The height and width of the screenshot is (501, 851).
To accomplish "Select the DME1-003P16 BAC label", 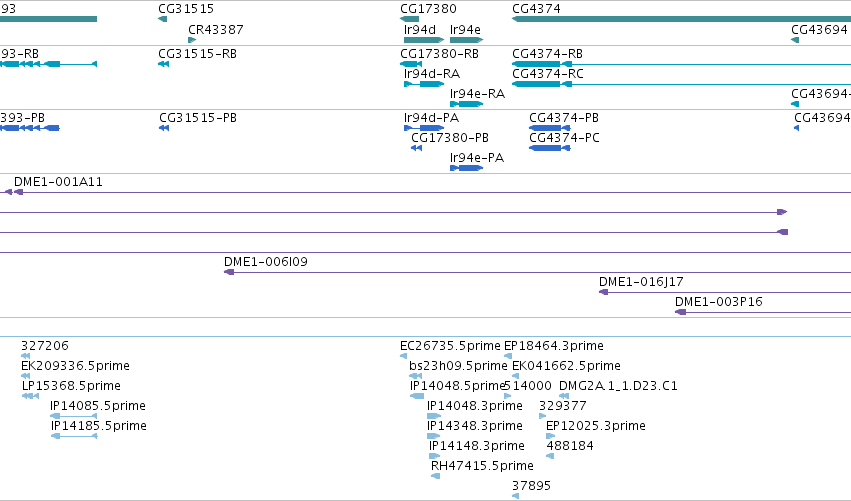I will [719, 302].
